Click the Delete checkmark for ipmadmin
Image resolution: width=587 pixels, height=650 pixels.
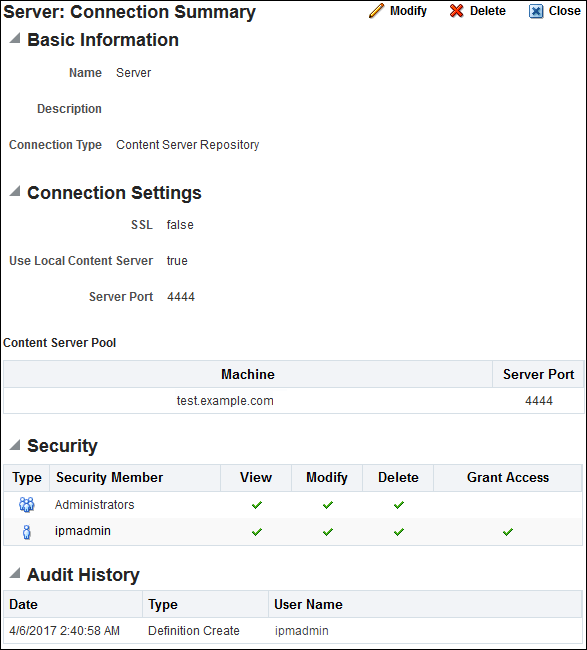coord(399,532)
